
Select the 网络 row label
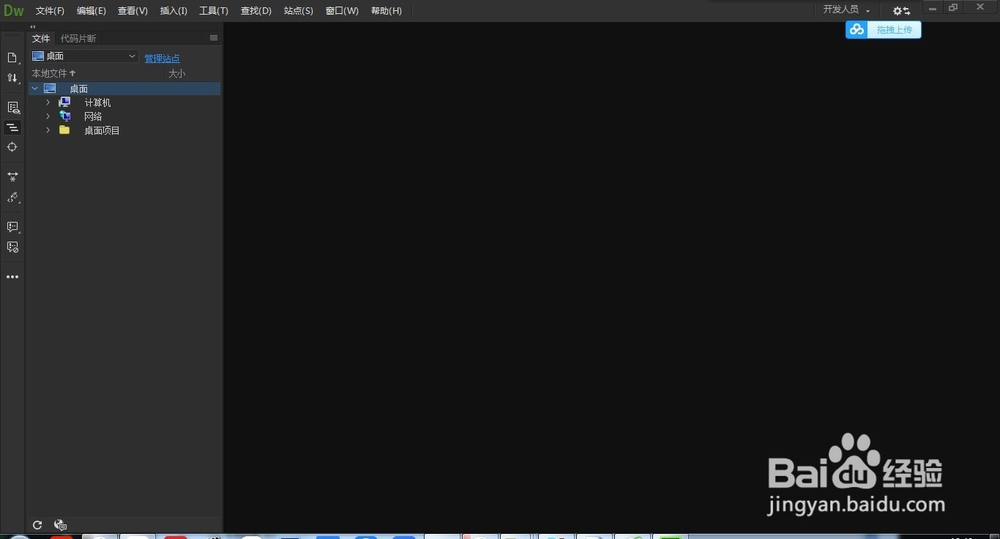click(93, 116)
